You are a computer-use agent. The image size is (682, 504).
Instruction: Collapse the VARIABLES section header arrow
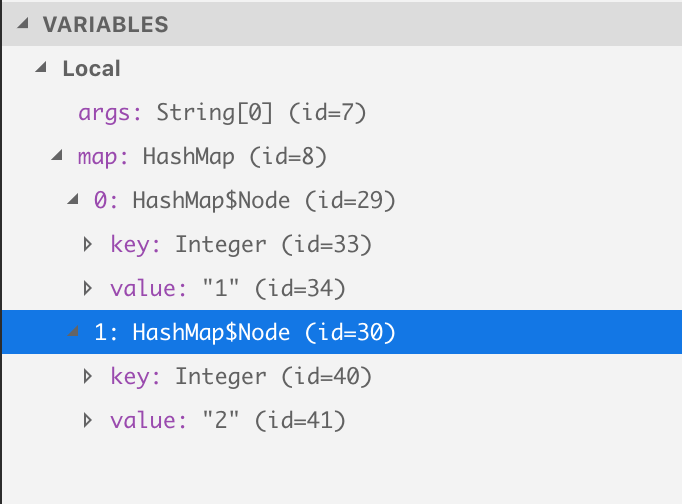24,25
